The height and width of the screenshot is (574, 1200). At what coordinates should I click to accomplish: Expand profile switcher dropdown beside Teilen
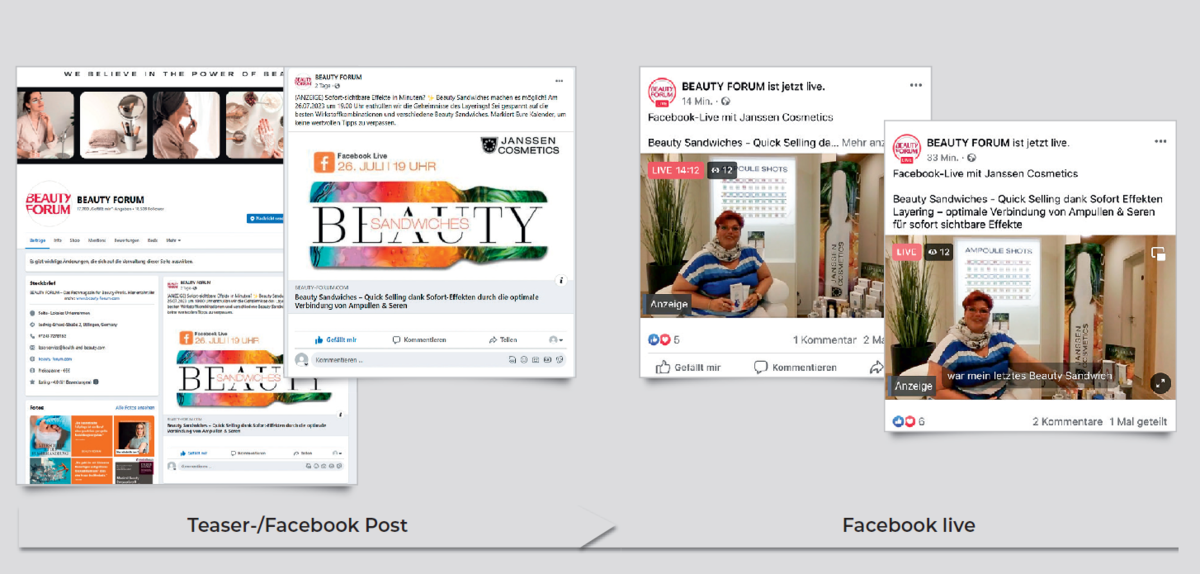pos(555,340)
